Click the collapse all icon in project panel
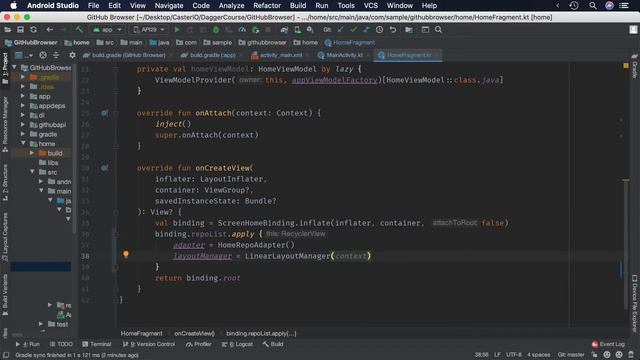This screenshot has width=640, height=360. click(x=56, y=55)
